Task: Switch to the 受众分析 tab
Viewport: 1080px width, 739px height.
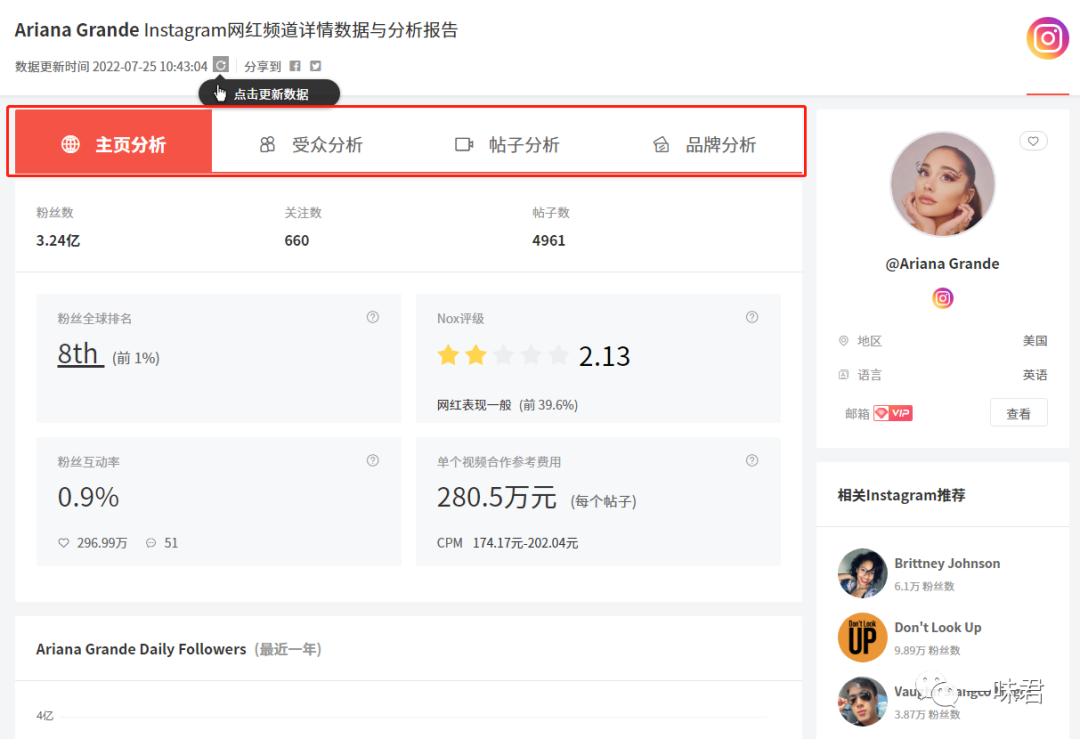Action: tap(311, 145)
